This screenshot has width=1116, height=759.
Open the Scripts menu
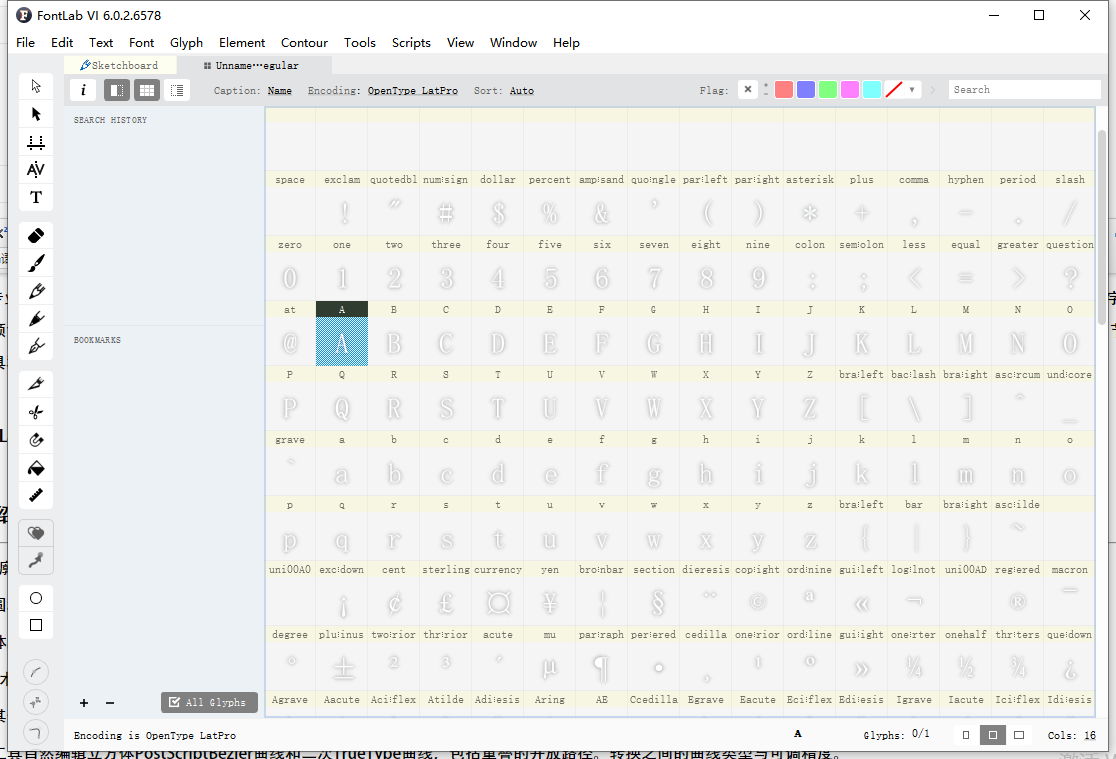(411, 43)
